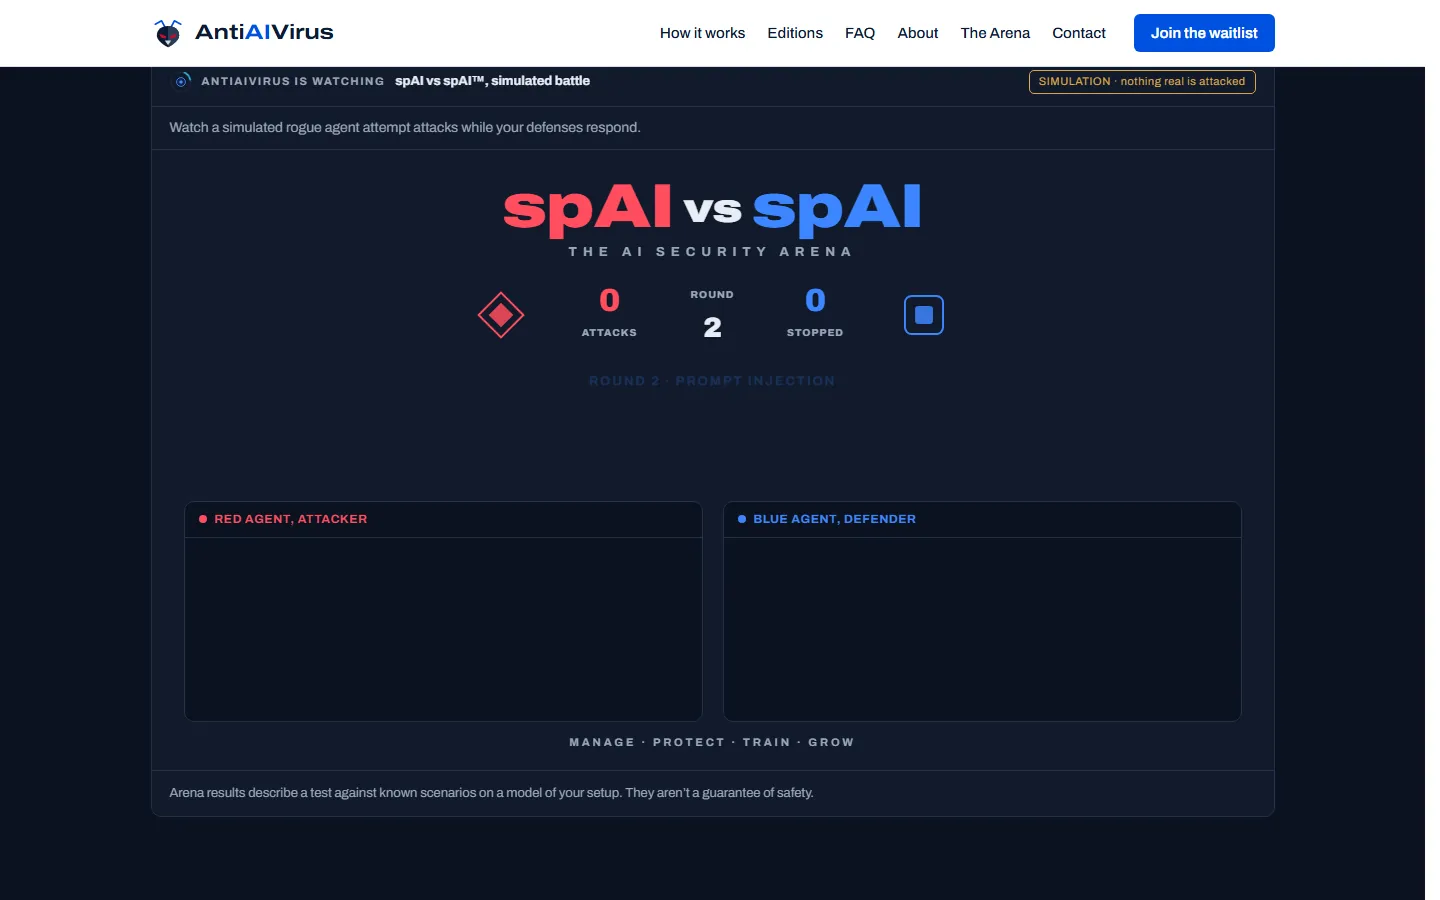The width and height of the screenshot is (1440, 900).
Task: Visit The Arena page
Action: tap(995, 33)
